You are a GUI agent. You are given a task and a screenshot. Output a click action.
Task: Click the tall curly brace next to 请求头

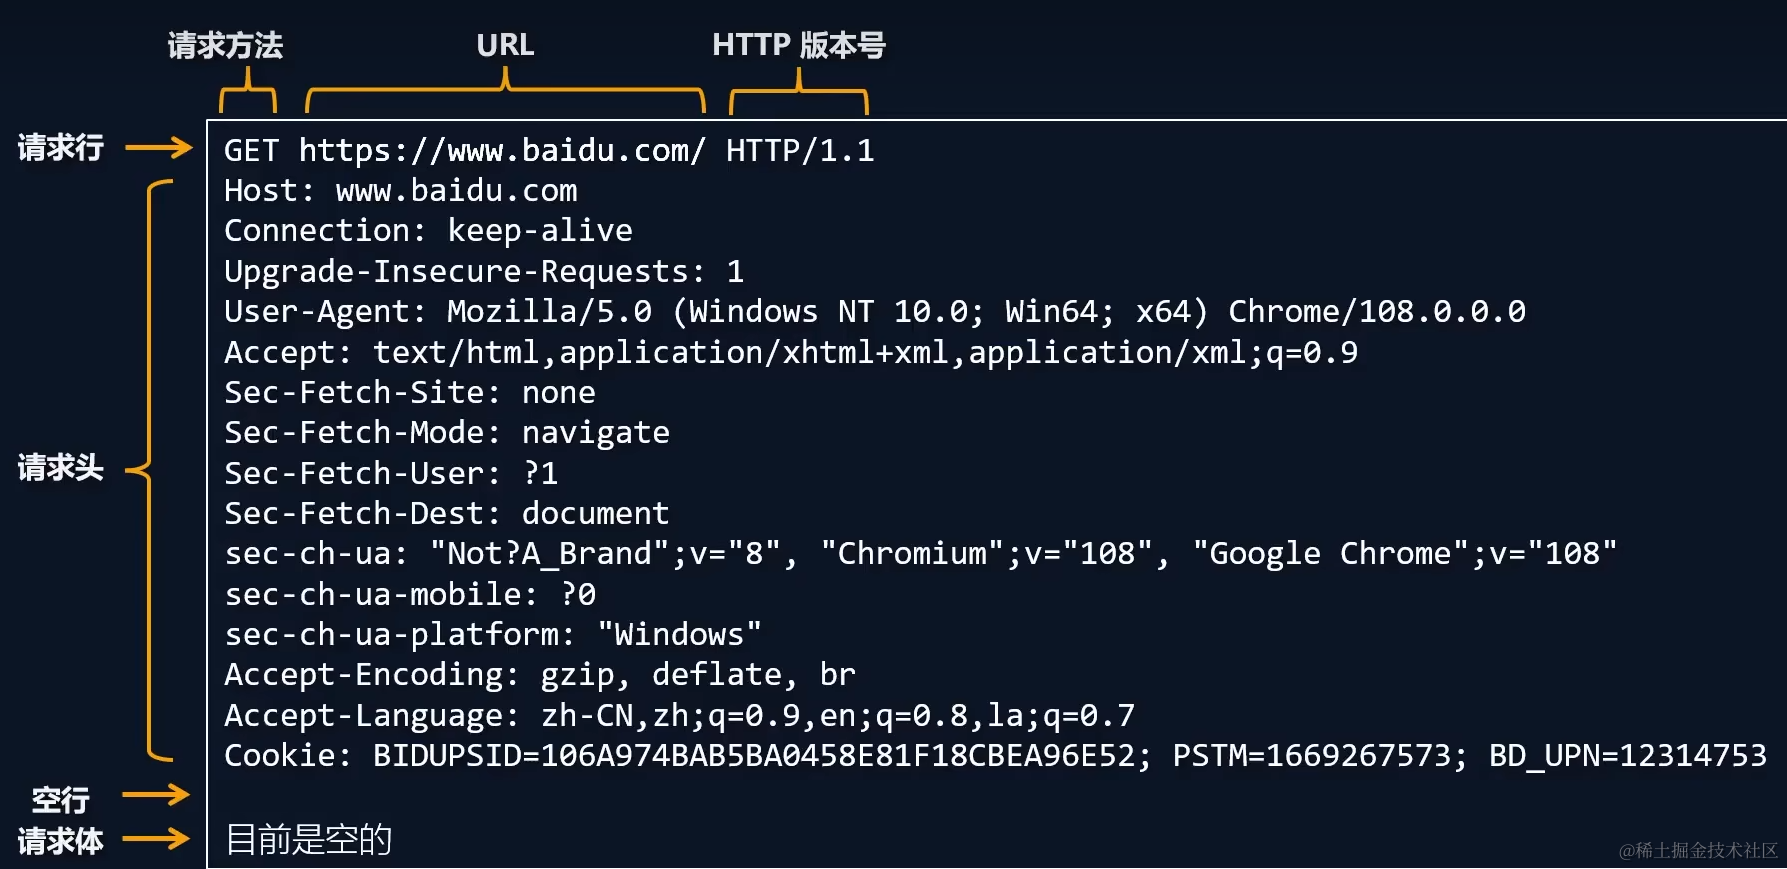tap(150, 469)
